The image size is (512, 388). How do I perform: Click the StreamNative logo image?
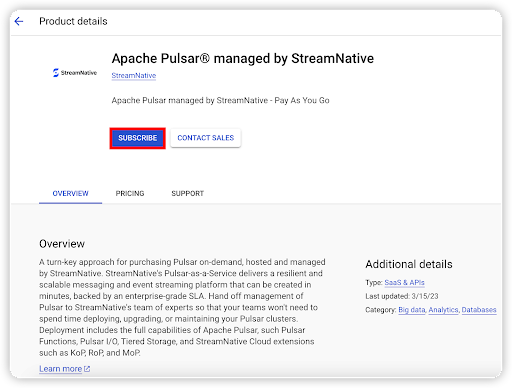(75, 73)
